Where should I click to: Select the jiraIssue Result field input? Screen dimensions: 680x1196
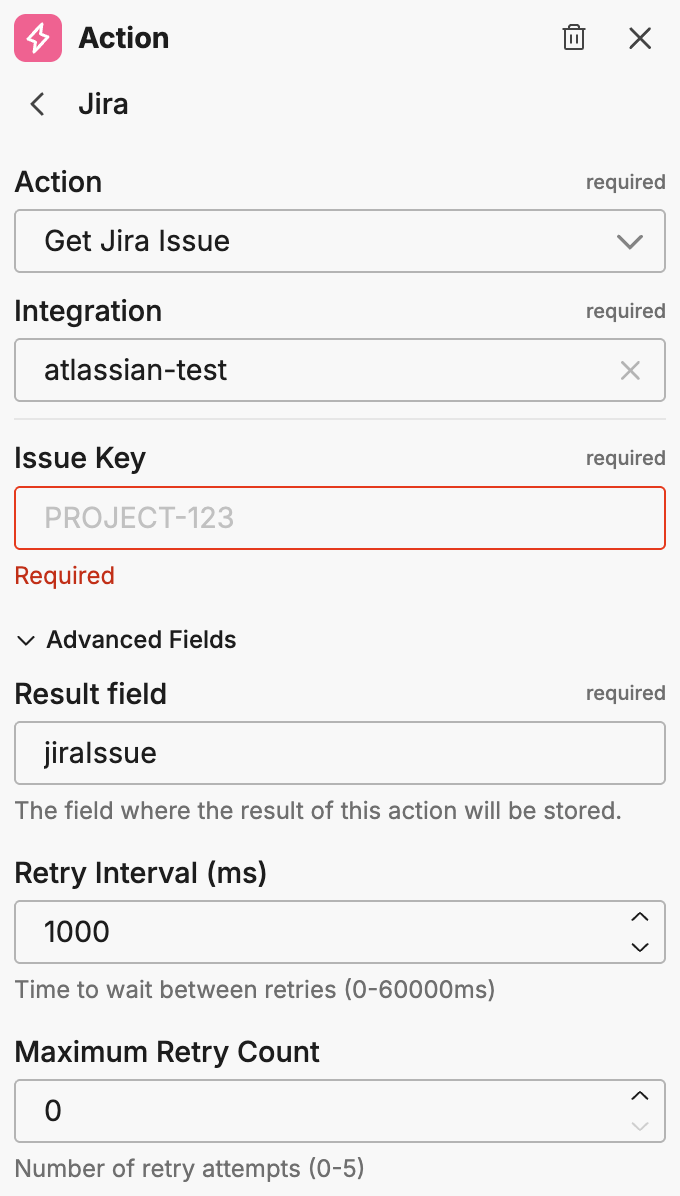340,753
